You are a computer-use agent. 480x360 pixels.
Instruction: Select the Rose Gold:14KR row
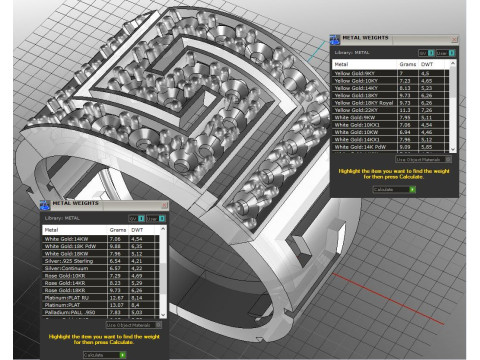101,283
